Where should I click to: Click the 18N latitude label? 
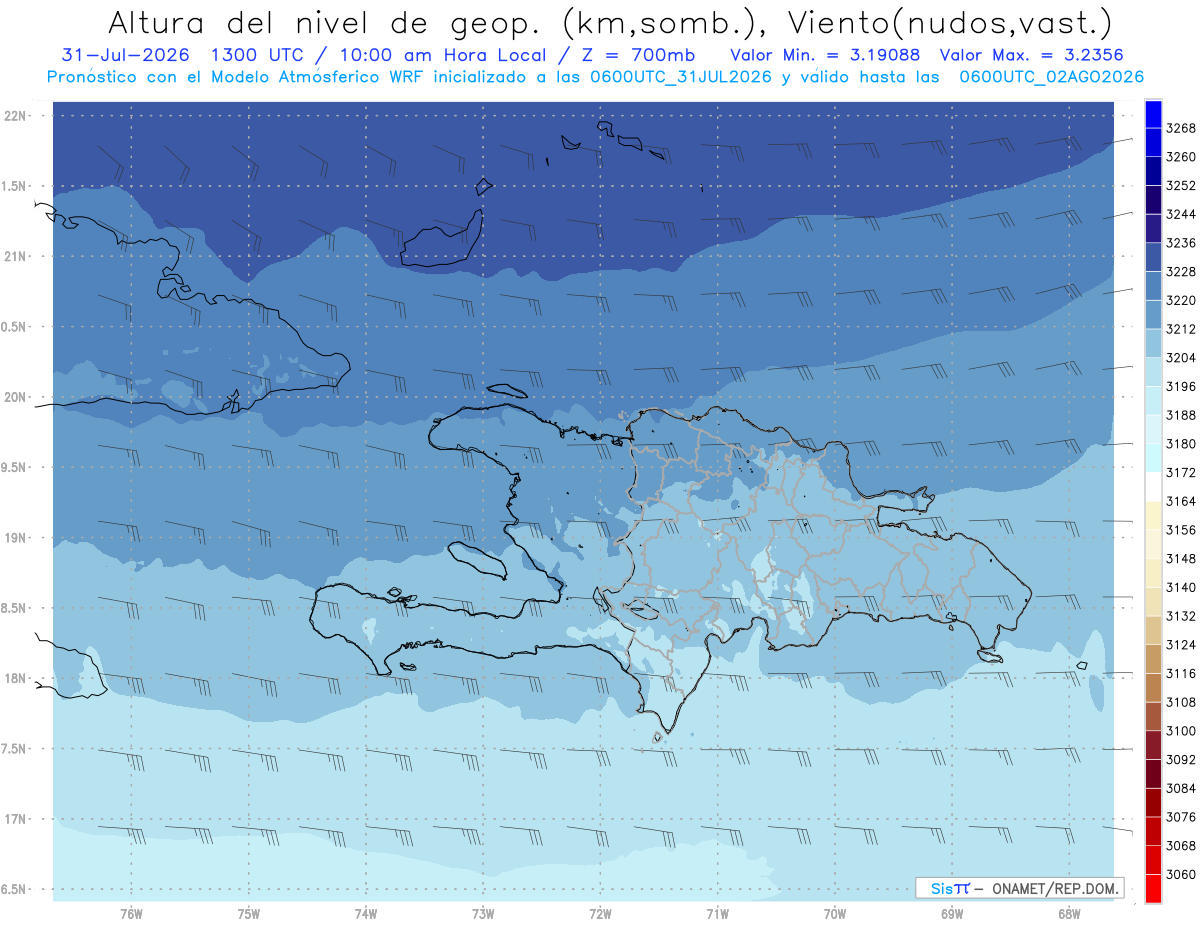(17, 679)
